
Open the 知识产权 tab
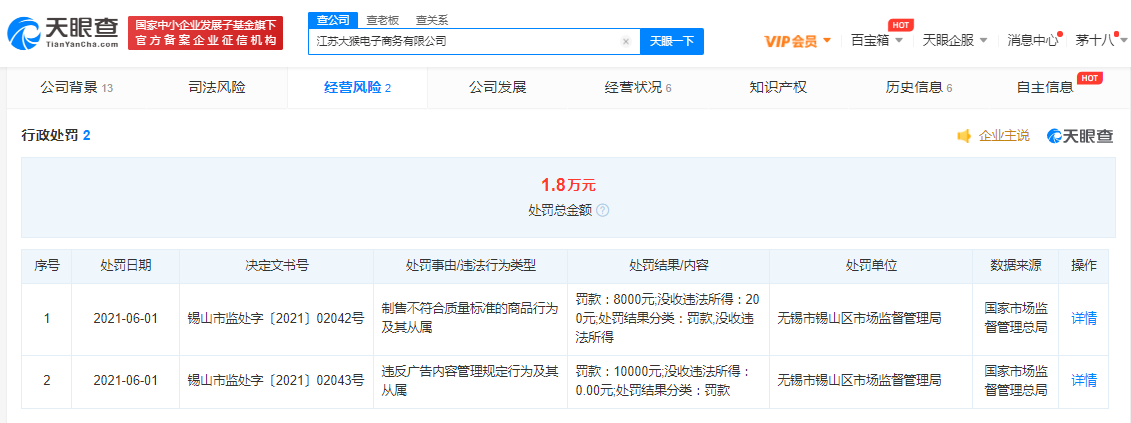(x=777, y=87)
